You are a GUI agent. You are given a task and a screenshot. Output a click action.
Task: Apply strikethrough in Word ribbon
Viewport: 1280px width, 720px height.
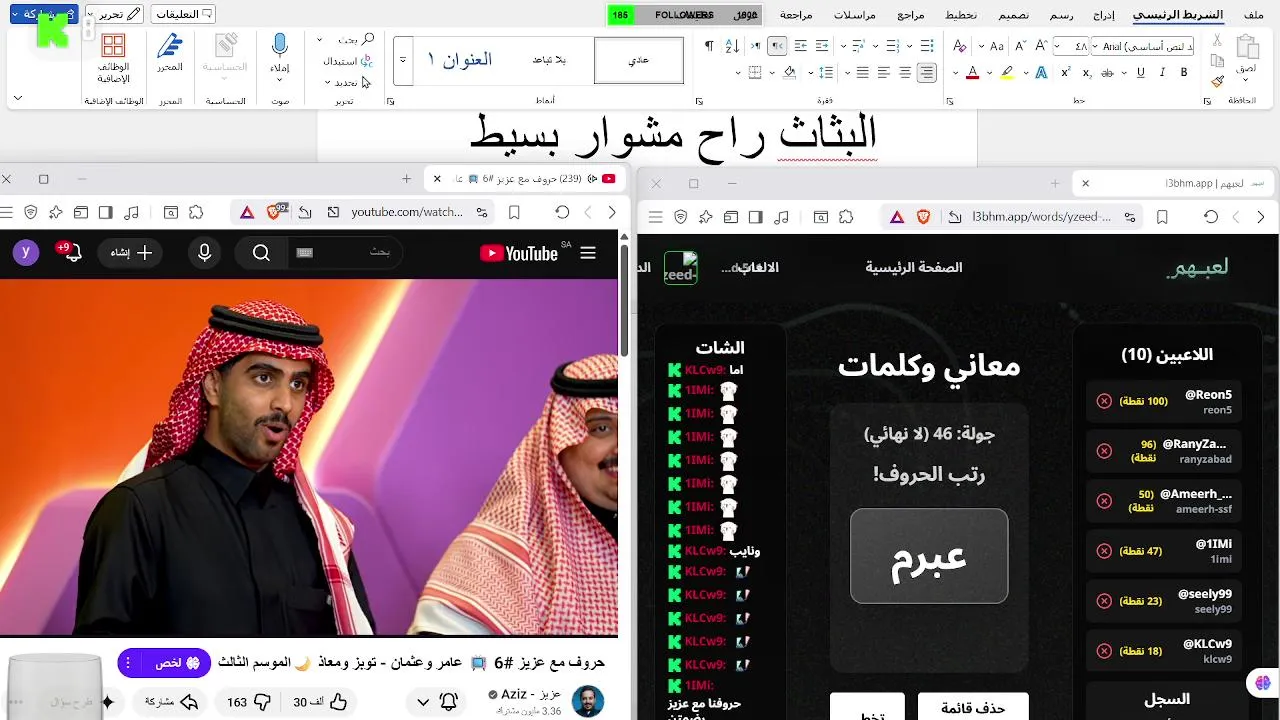pos(1107,72)
